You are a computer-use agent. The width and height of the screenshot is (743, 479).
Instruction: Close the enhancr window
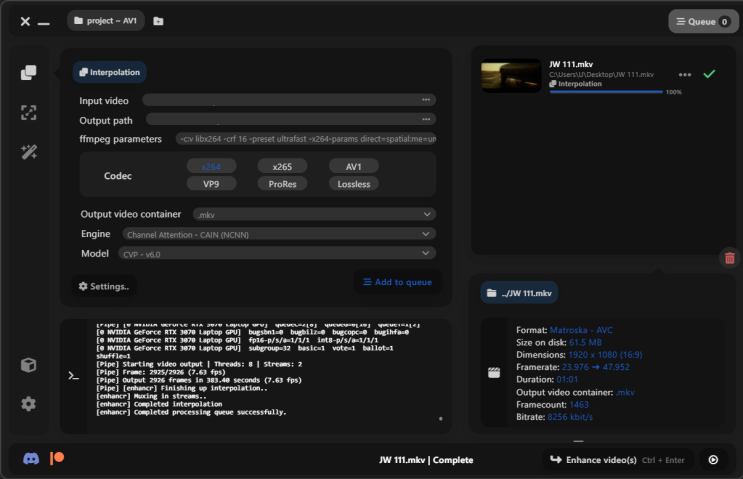point(25,21)
